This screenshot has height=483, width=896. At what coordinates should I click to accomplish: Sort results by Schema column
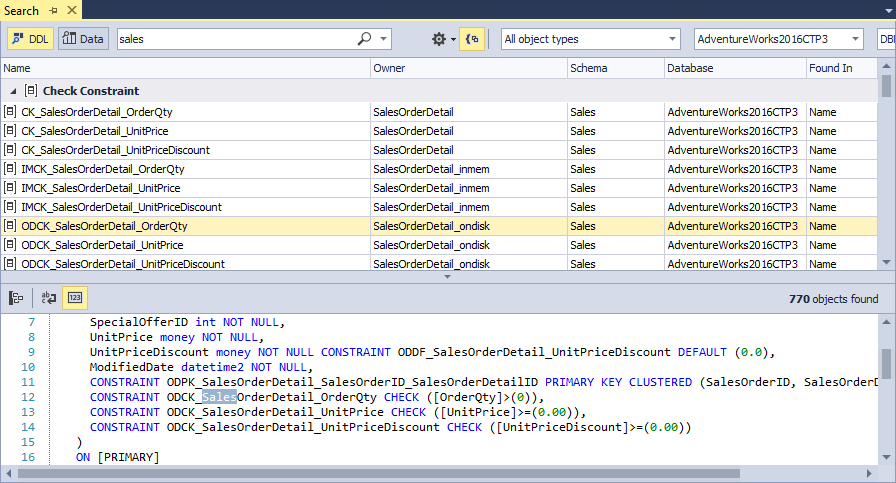coord(614,68)
